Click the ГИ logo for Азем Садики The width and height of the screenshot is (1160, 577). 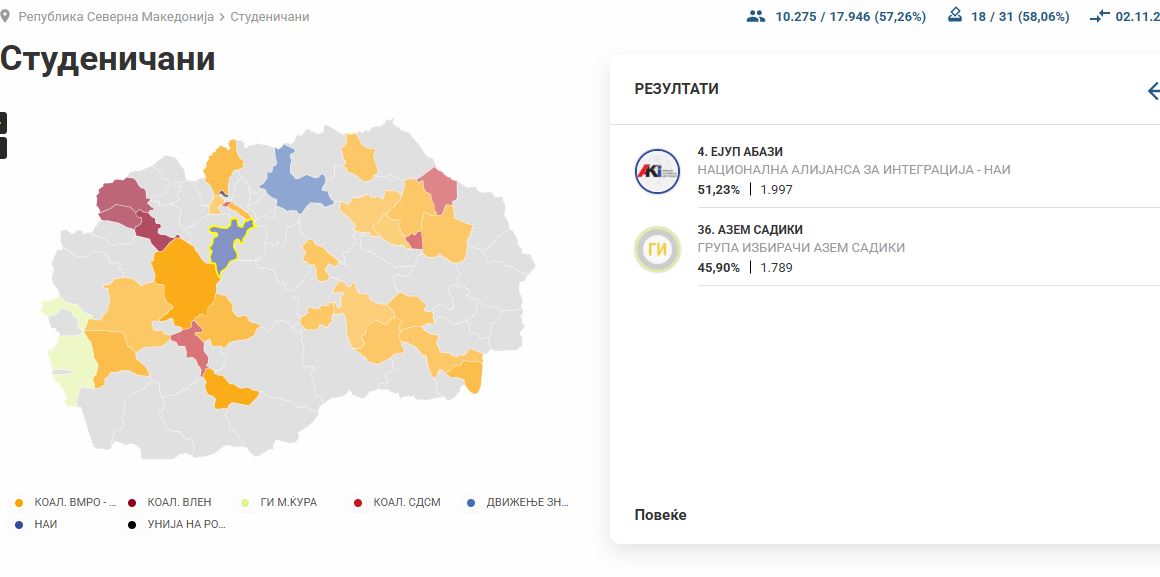[657, 250]
